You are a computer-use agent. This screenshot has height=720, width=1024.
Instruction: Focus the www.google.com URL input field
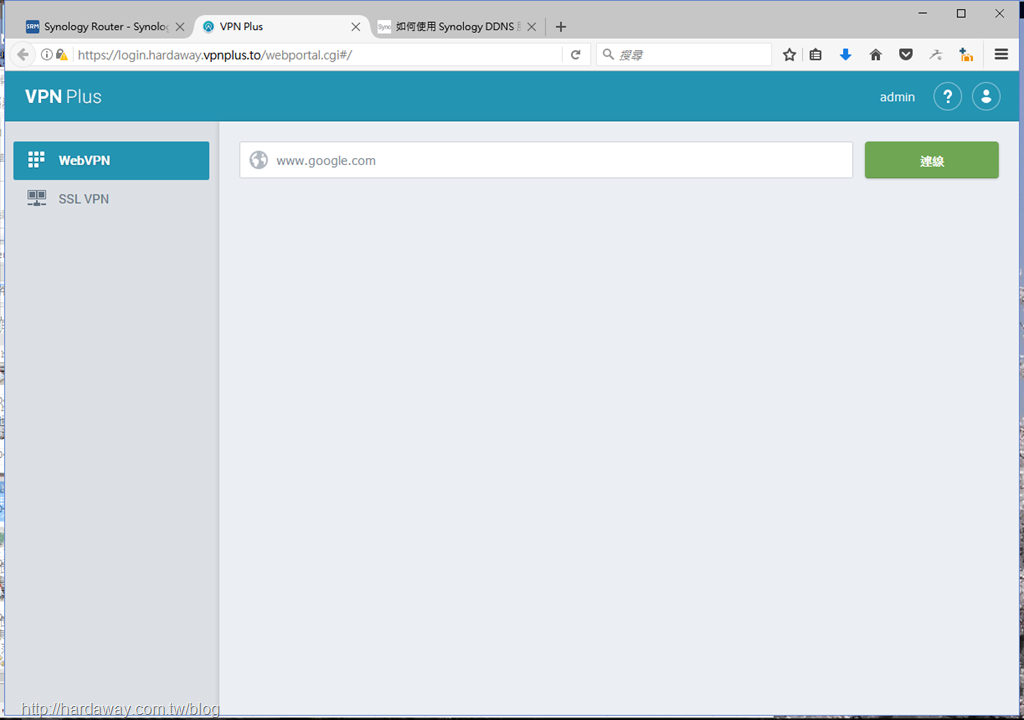click(x=546, y=160)
